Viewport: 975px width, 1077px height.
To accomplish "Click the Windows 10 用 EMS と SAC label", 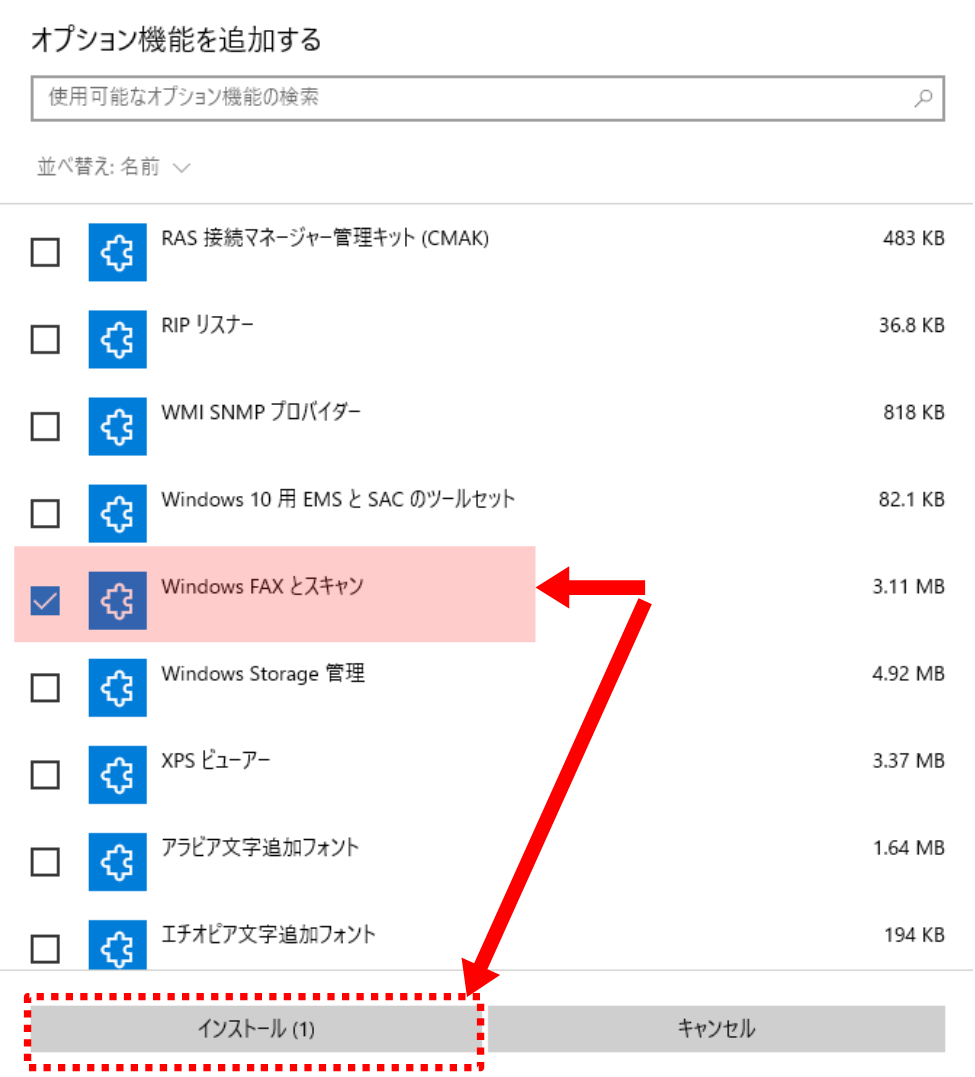I will tap(338, 499).
